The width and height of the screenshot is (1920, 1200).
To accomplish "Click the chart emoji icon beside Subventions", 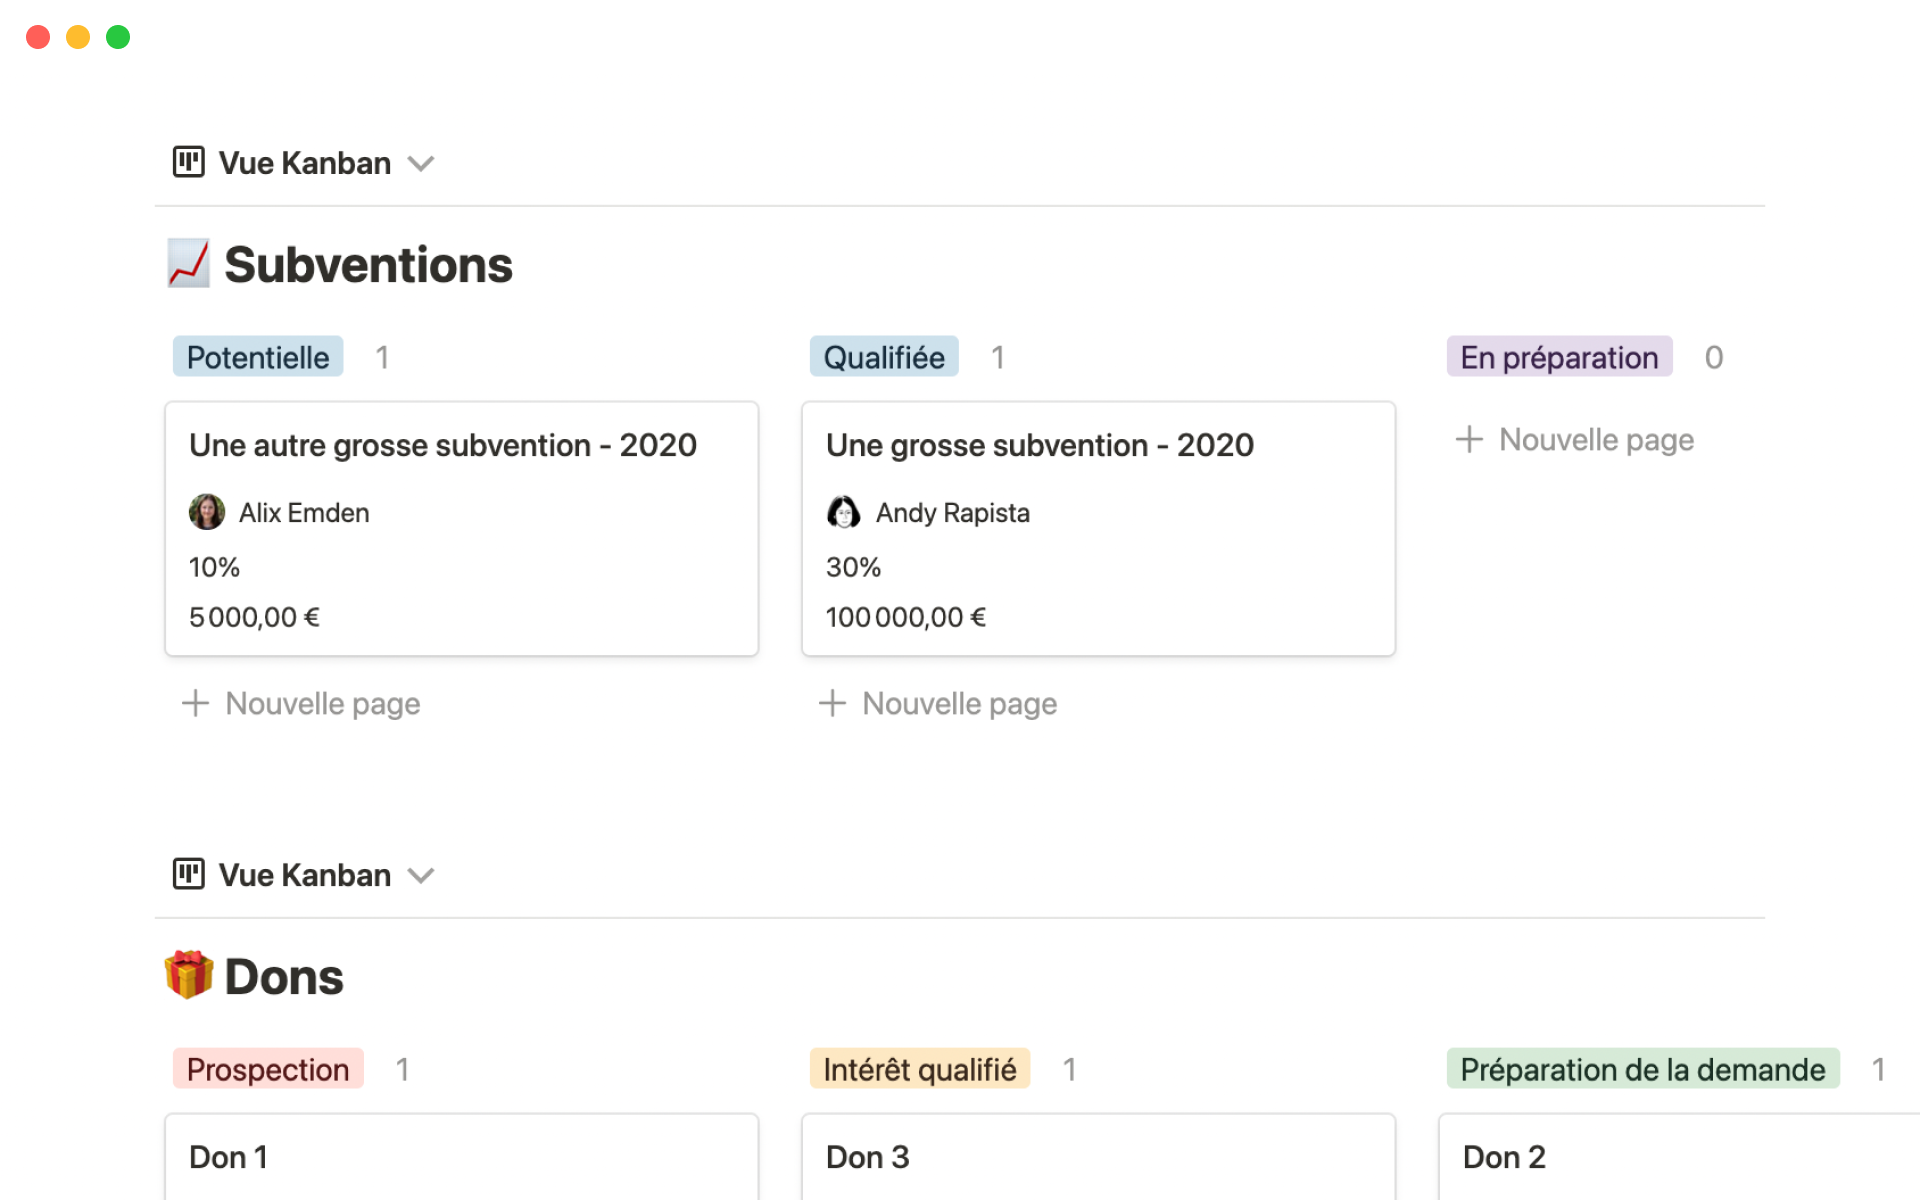I will [x=188, y=264].
